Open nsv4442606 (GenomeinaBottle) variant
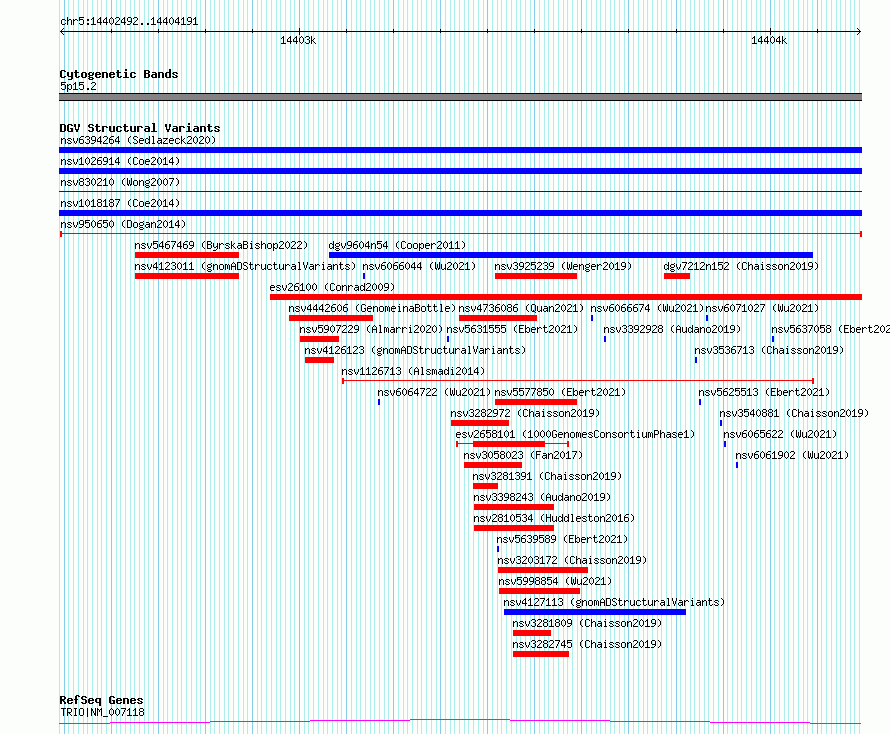Image resolution: width=890 pixels, height=734 pixels. point(372,308)
